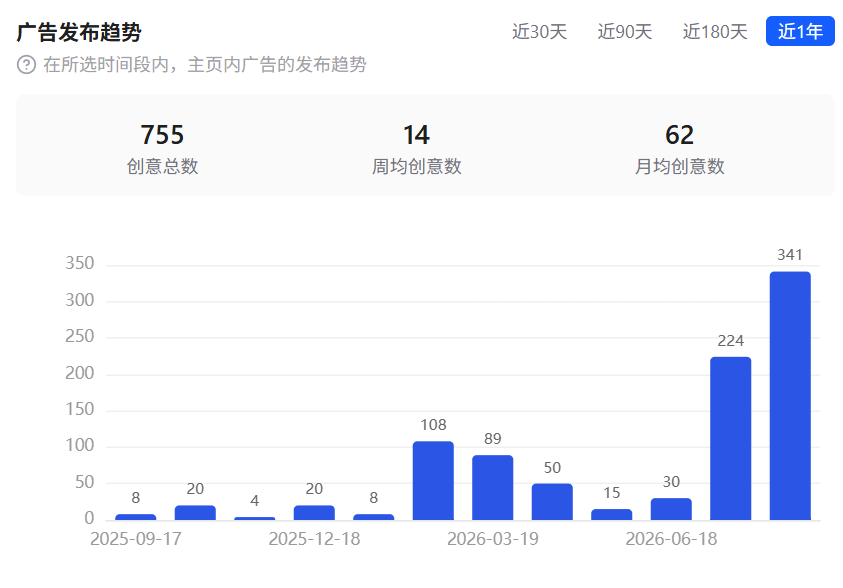843x588 pixels.
Task: Click the 2026-06-18 axis date label
Action: (x=671, y=539)
